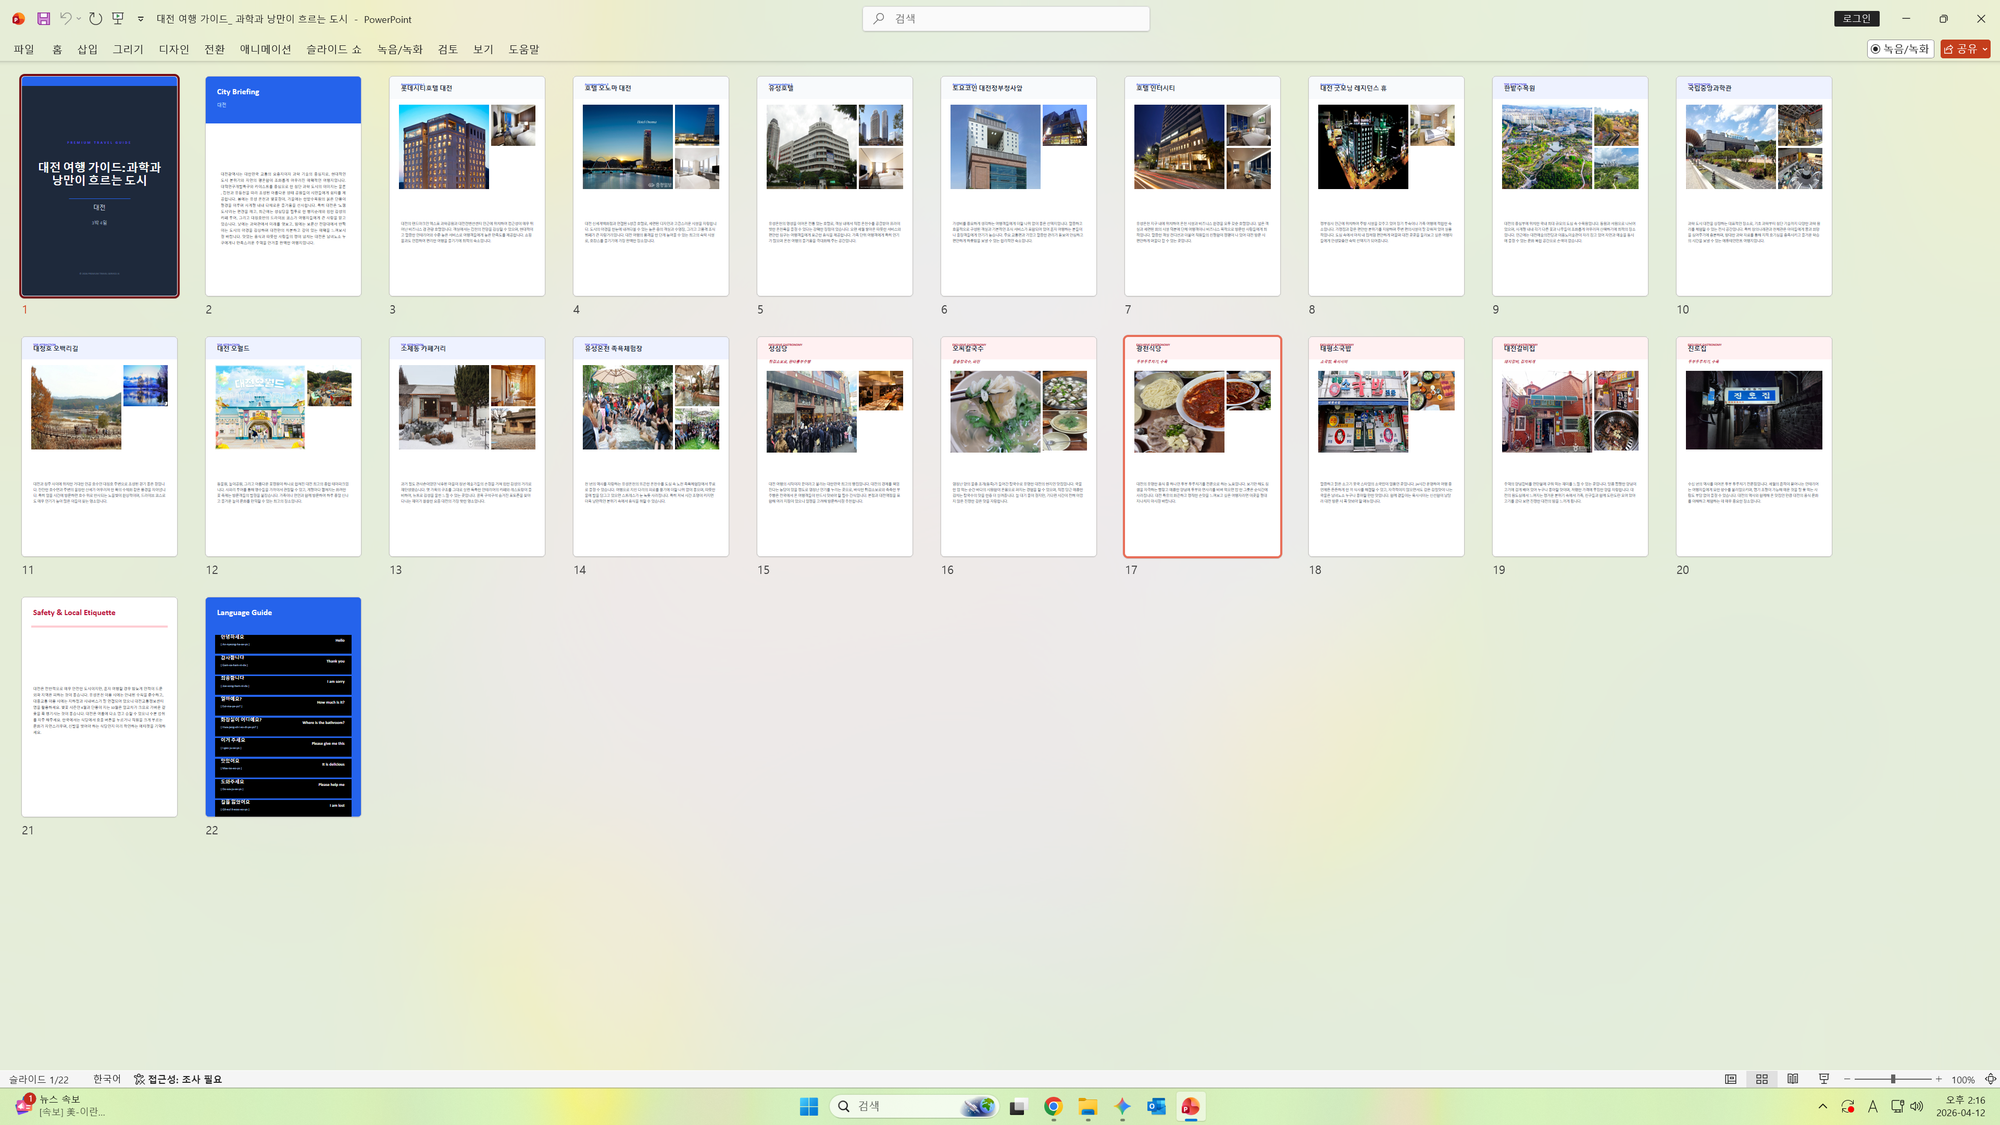
Task: Expand Customize Quick Access Toolbar dropdown
Action: pyautogui.click(x=140, y=18)
